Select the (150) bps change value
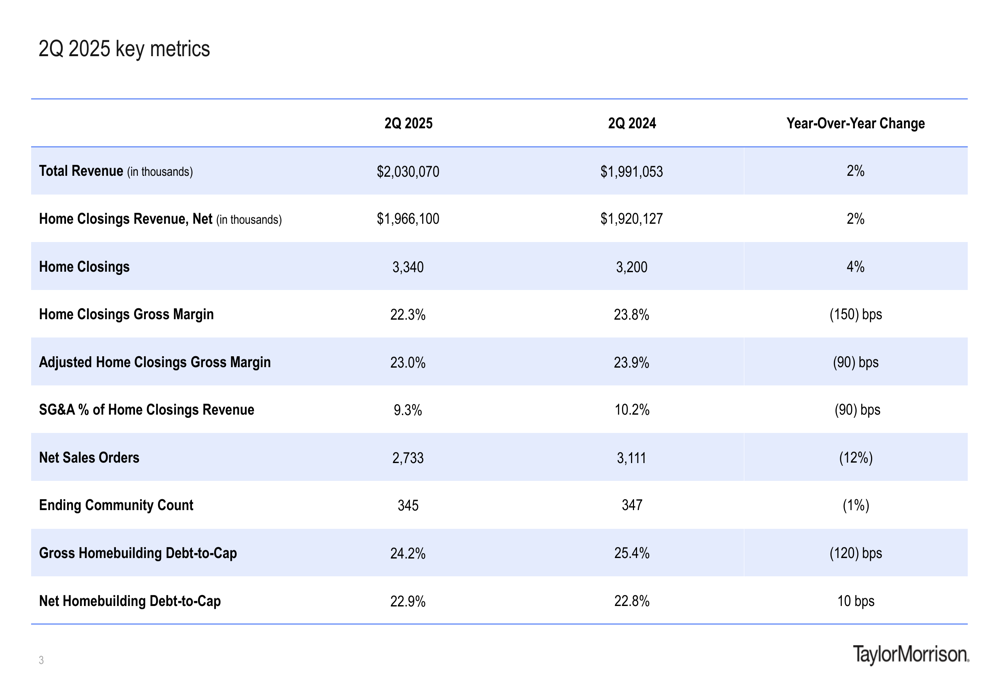This screenshot has height=685, width=1000. coord(855,314)
